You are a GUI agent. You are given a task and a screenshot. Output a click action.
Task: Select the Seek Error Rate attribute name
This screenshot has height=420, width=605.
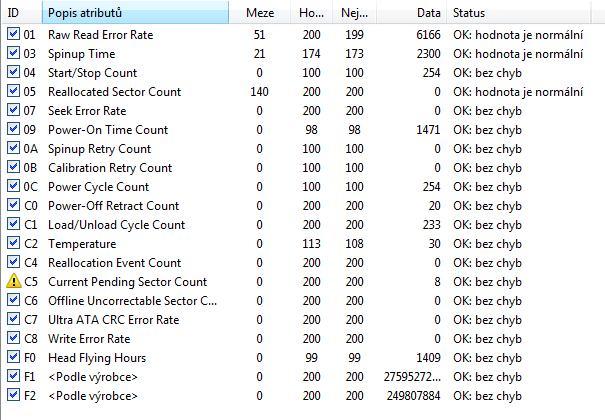pyautogui.click(x=87, y=111)
